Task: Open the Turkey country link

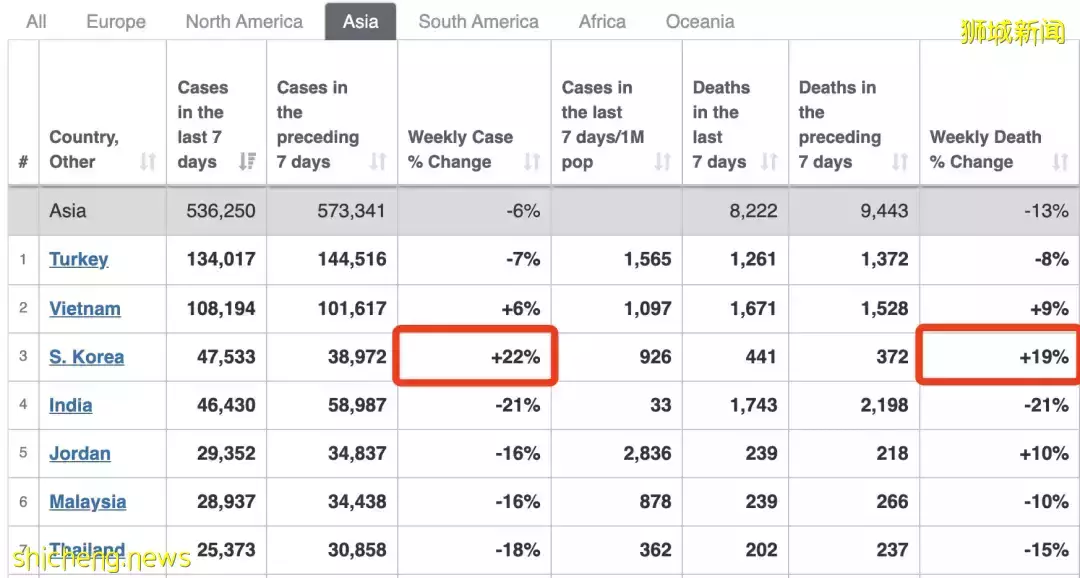Action: point(79,260)
